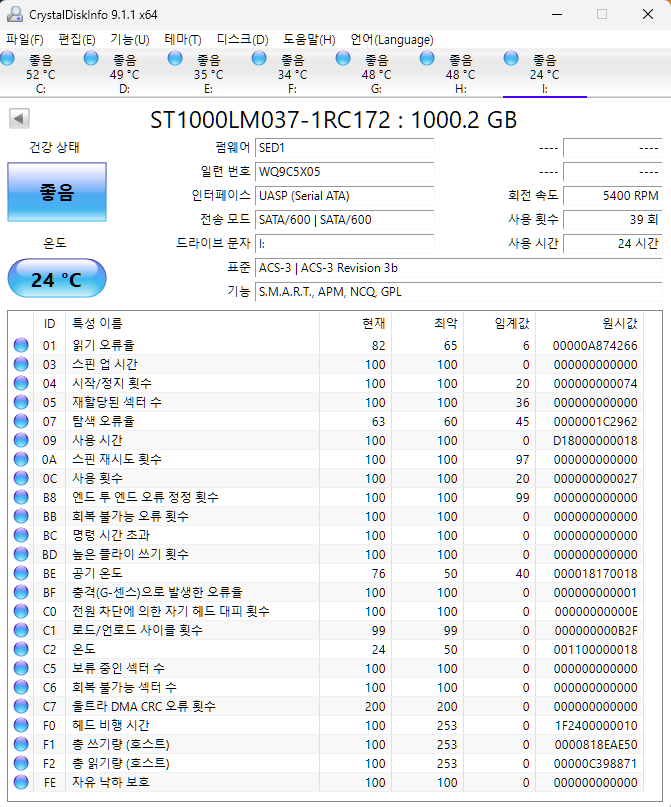Select drive D: status orb
Screen dimensions: 671x807
pos(91,59)
